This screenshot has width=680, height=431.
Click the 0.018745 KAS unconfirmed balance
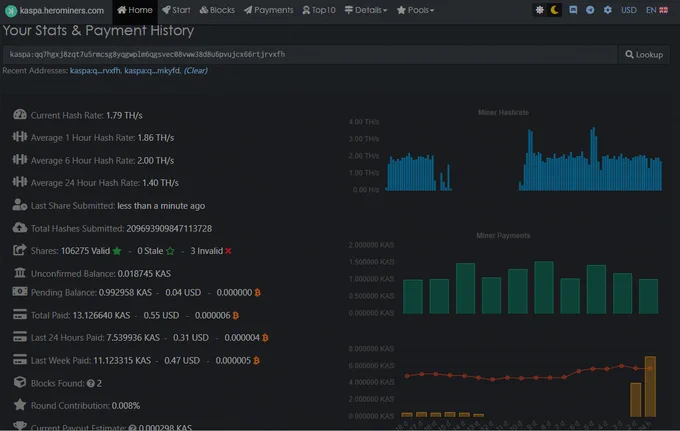pyautogui.click(x=144, y=274)
